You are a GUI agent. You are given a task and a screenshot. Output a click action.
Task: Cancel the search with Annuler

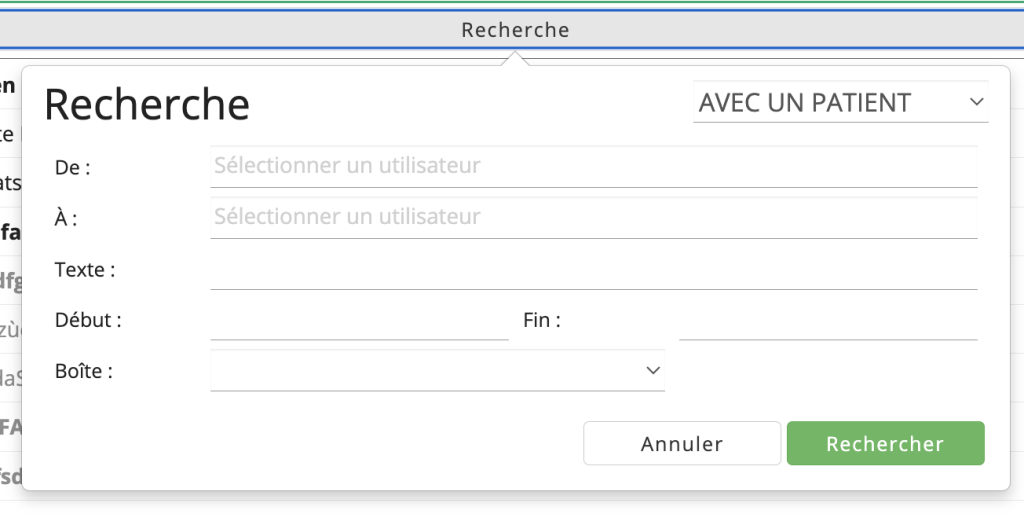[682, 443]
